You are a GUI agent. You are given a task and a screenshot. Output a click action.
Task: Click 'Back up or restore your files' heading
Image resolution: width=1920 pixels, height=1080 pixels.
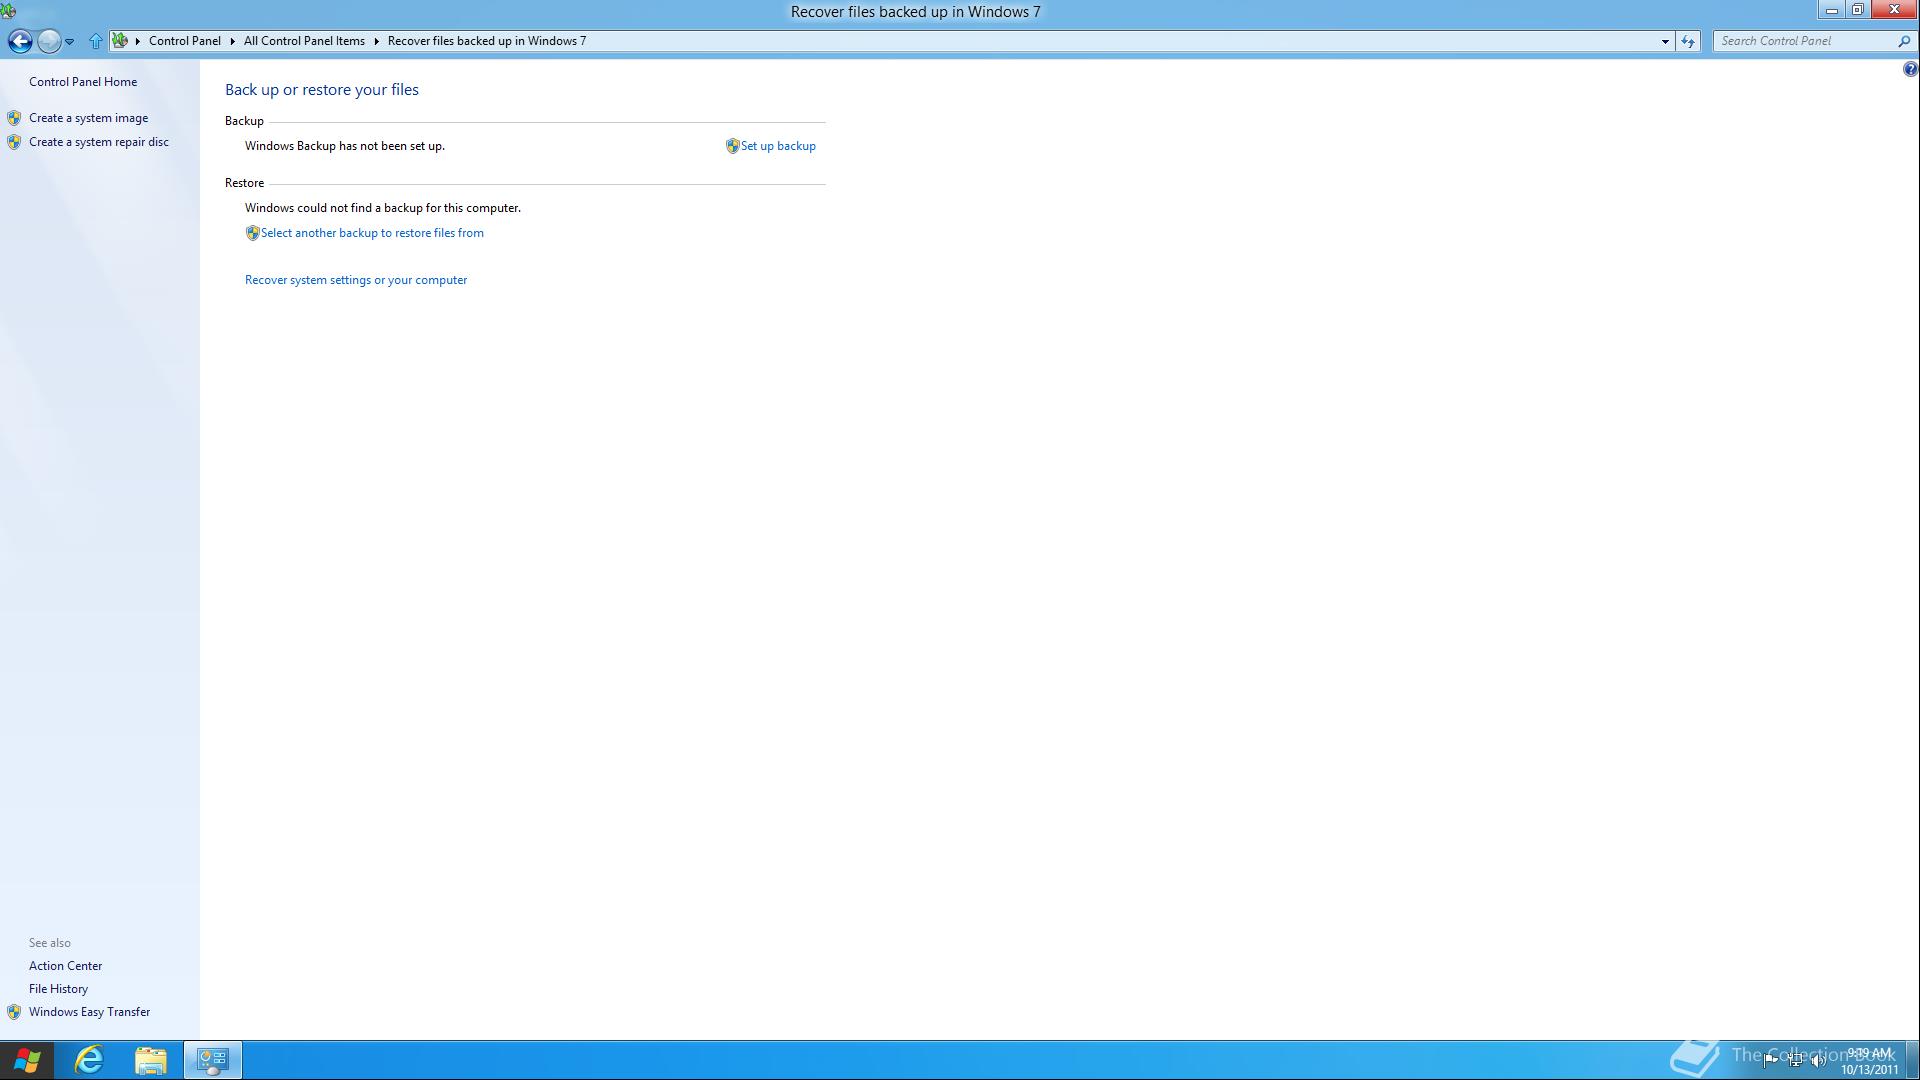[x=322, y=90]
